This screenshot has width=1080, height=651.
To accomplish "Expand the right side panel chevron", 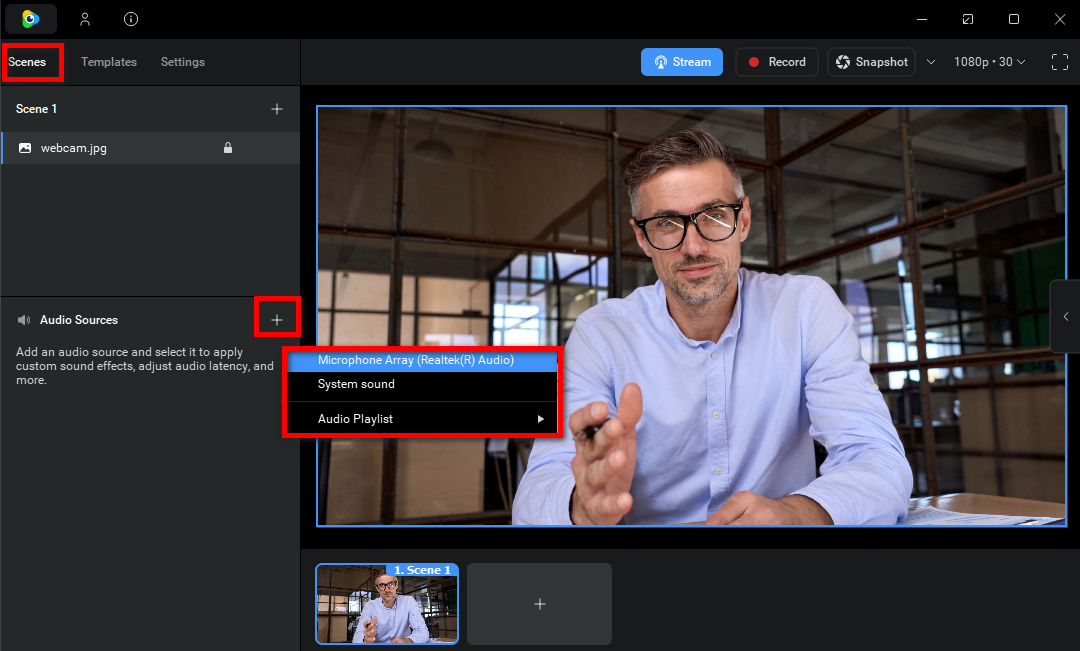I will click(1066, 316).
